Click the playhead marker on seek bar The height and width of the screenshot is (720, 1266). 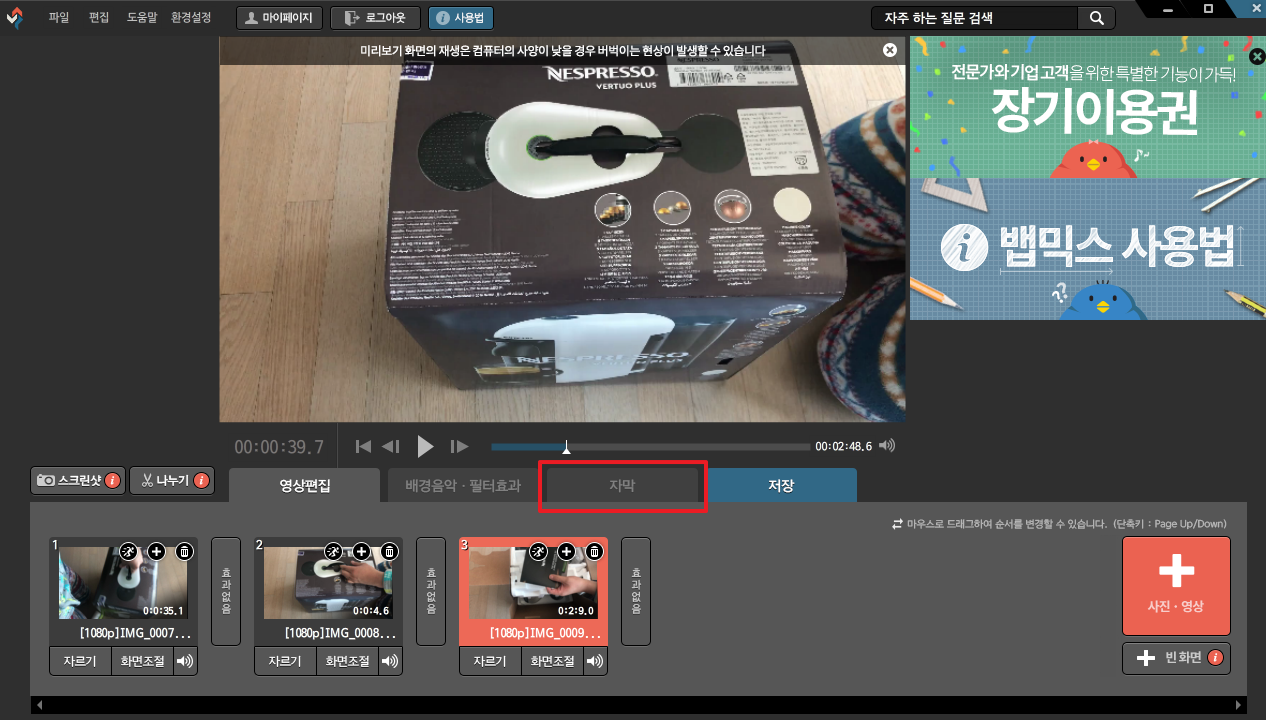click(567, 447)
